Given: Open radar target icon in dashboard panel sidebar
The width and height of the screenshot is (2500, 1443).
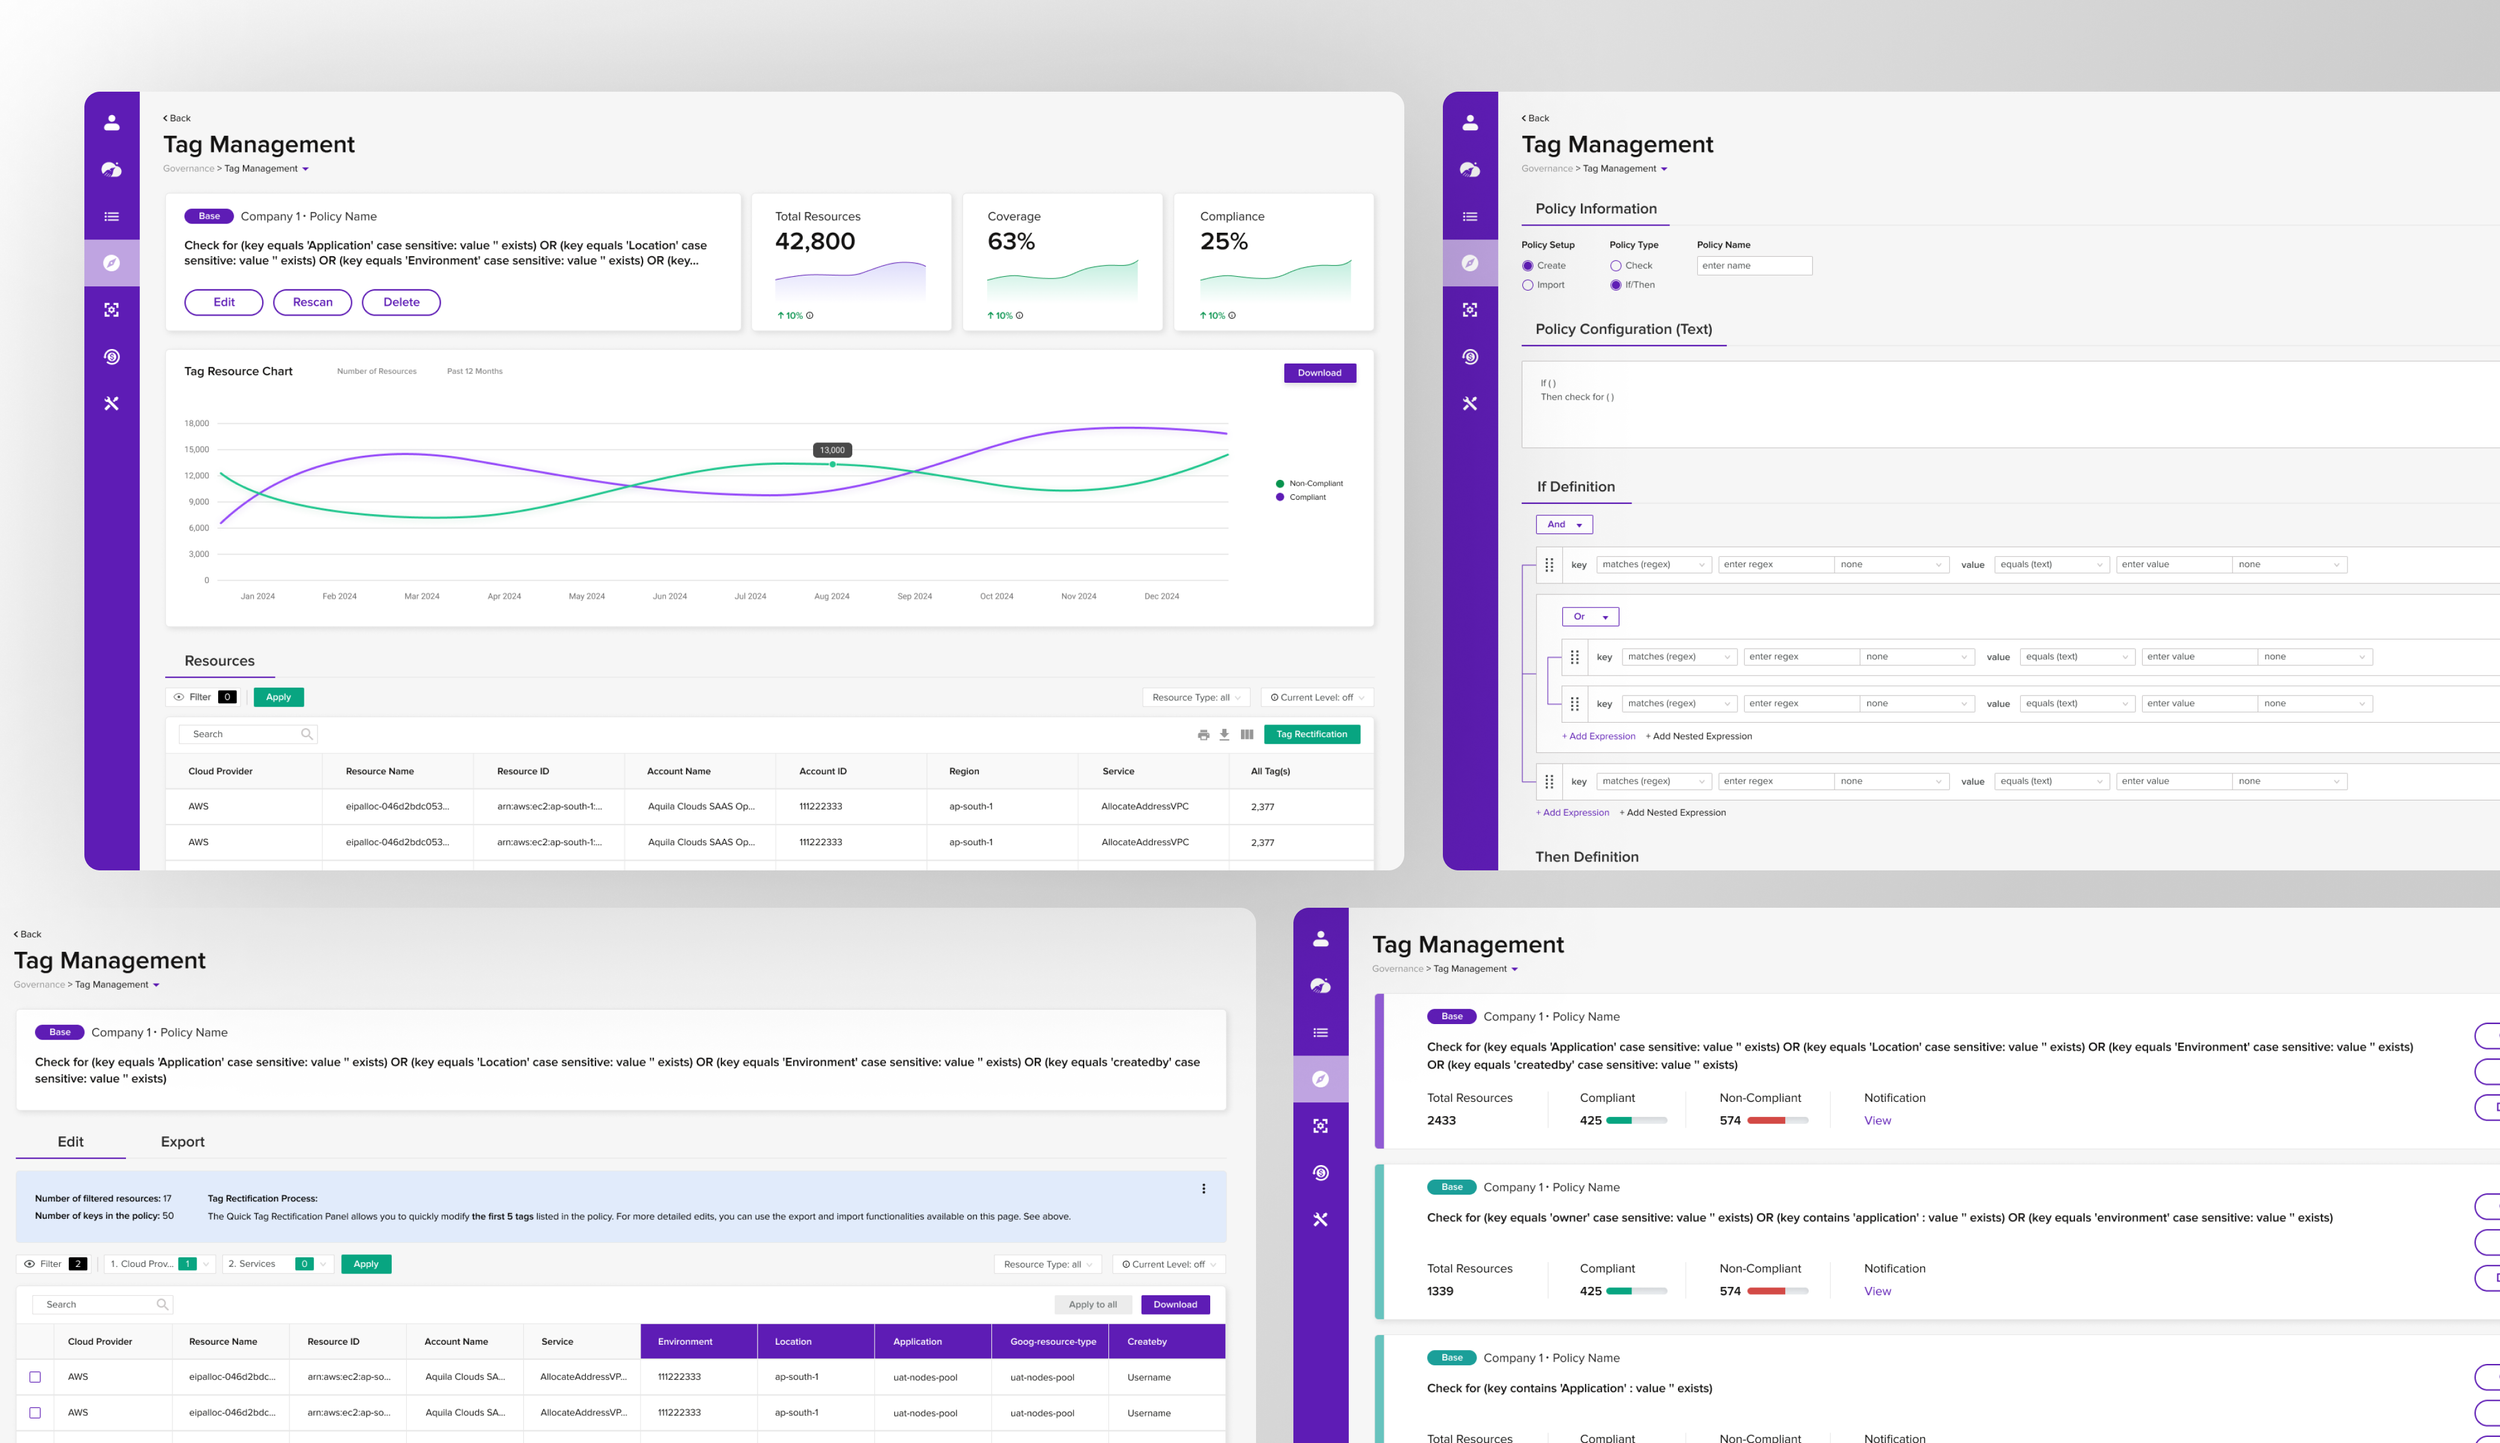Looking at the screenshot, I should pyautogui.click(x=111, y=357).
